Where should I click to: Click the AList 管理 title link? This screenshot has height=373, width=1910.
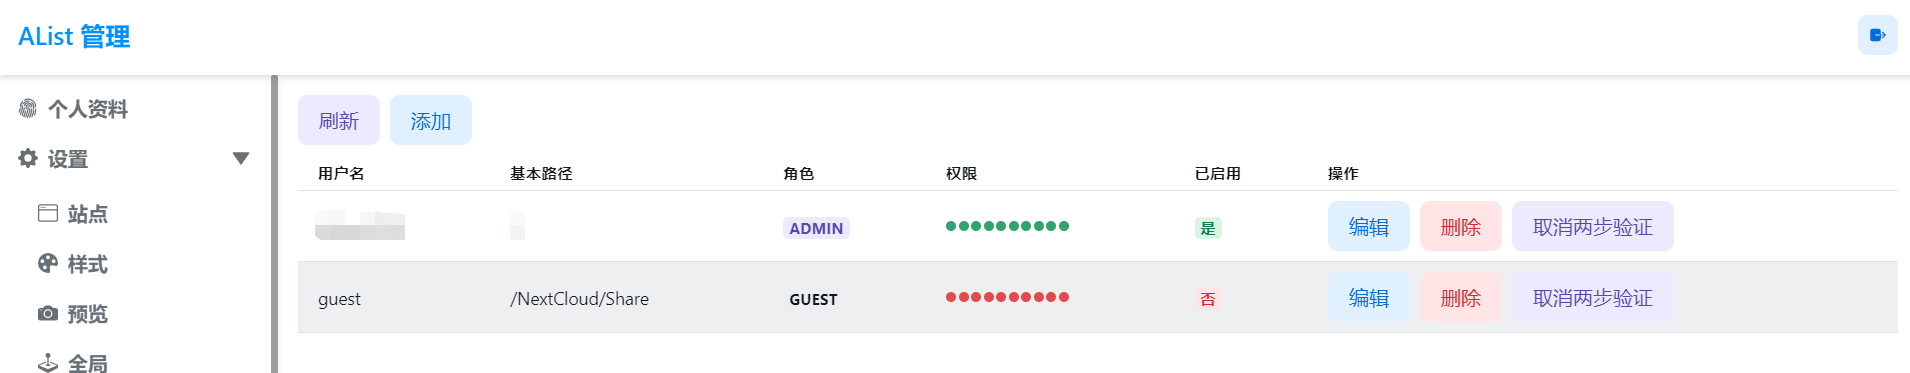tap(74, 37)
